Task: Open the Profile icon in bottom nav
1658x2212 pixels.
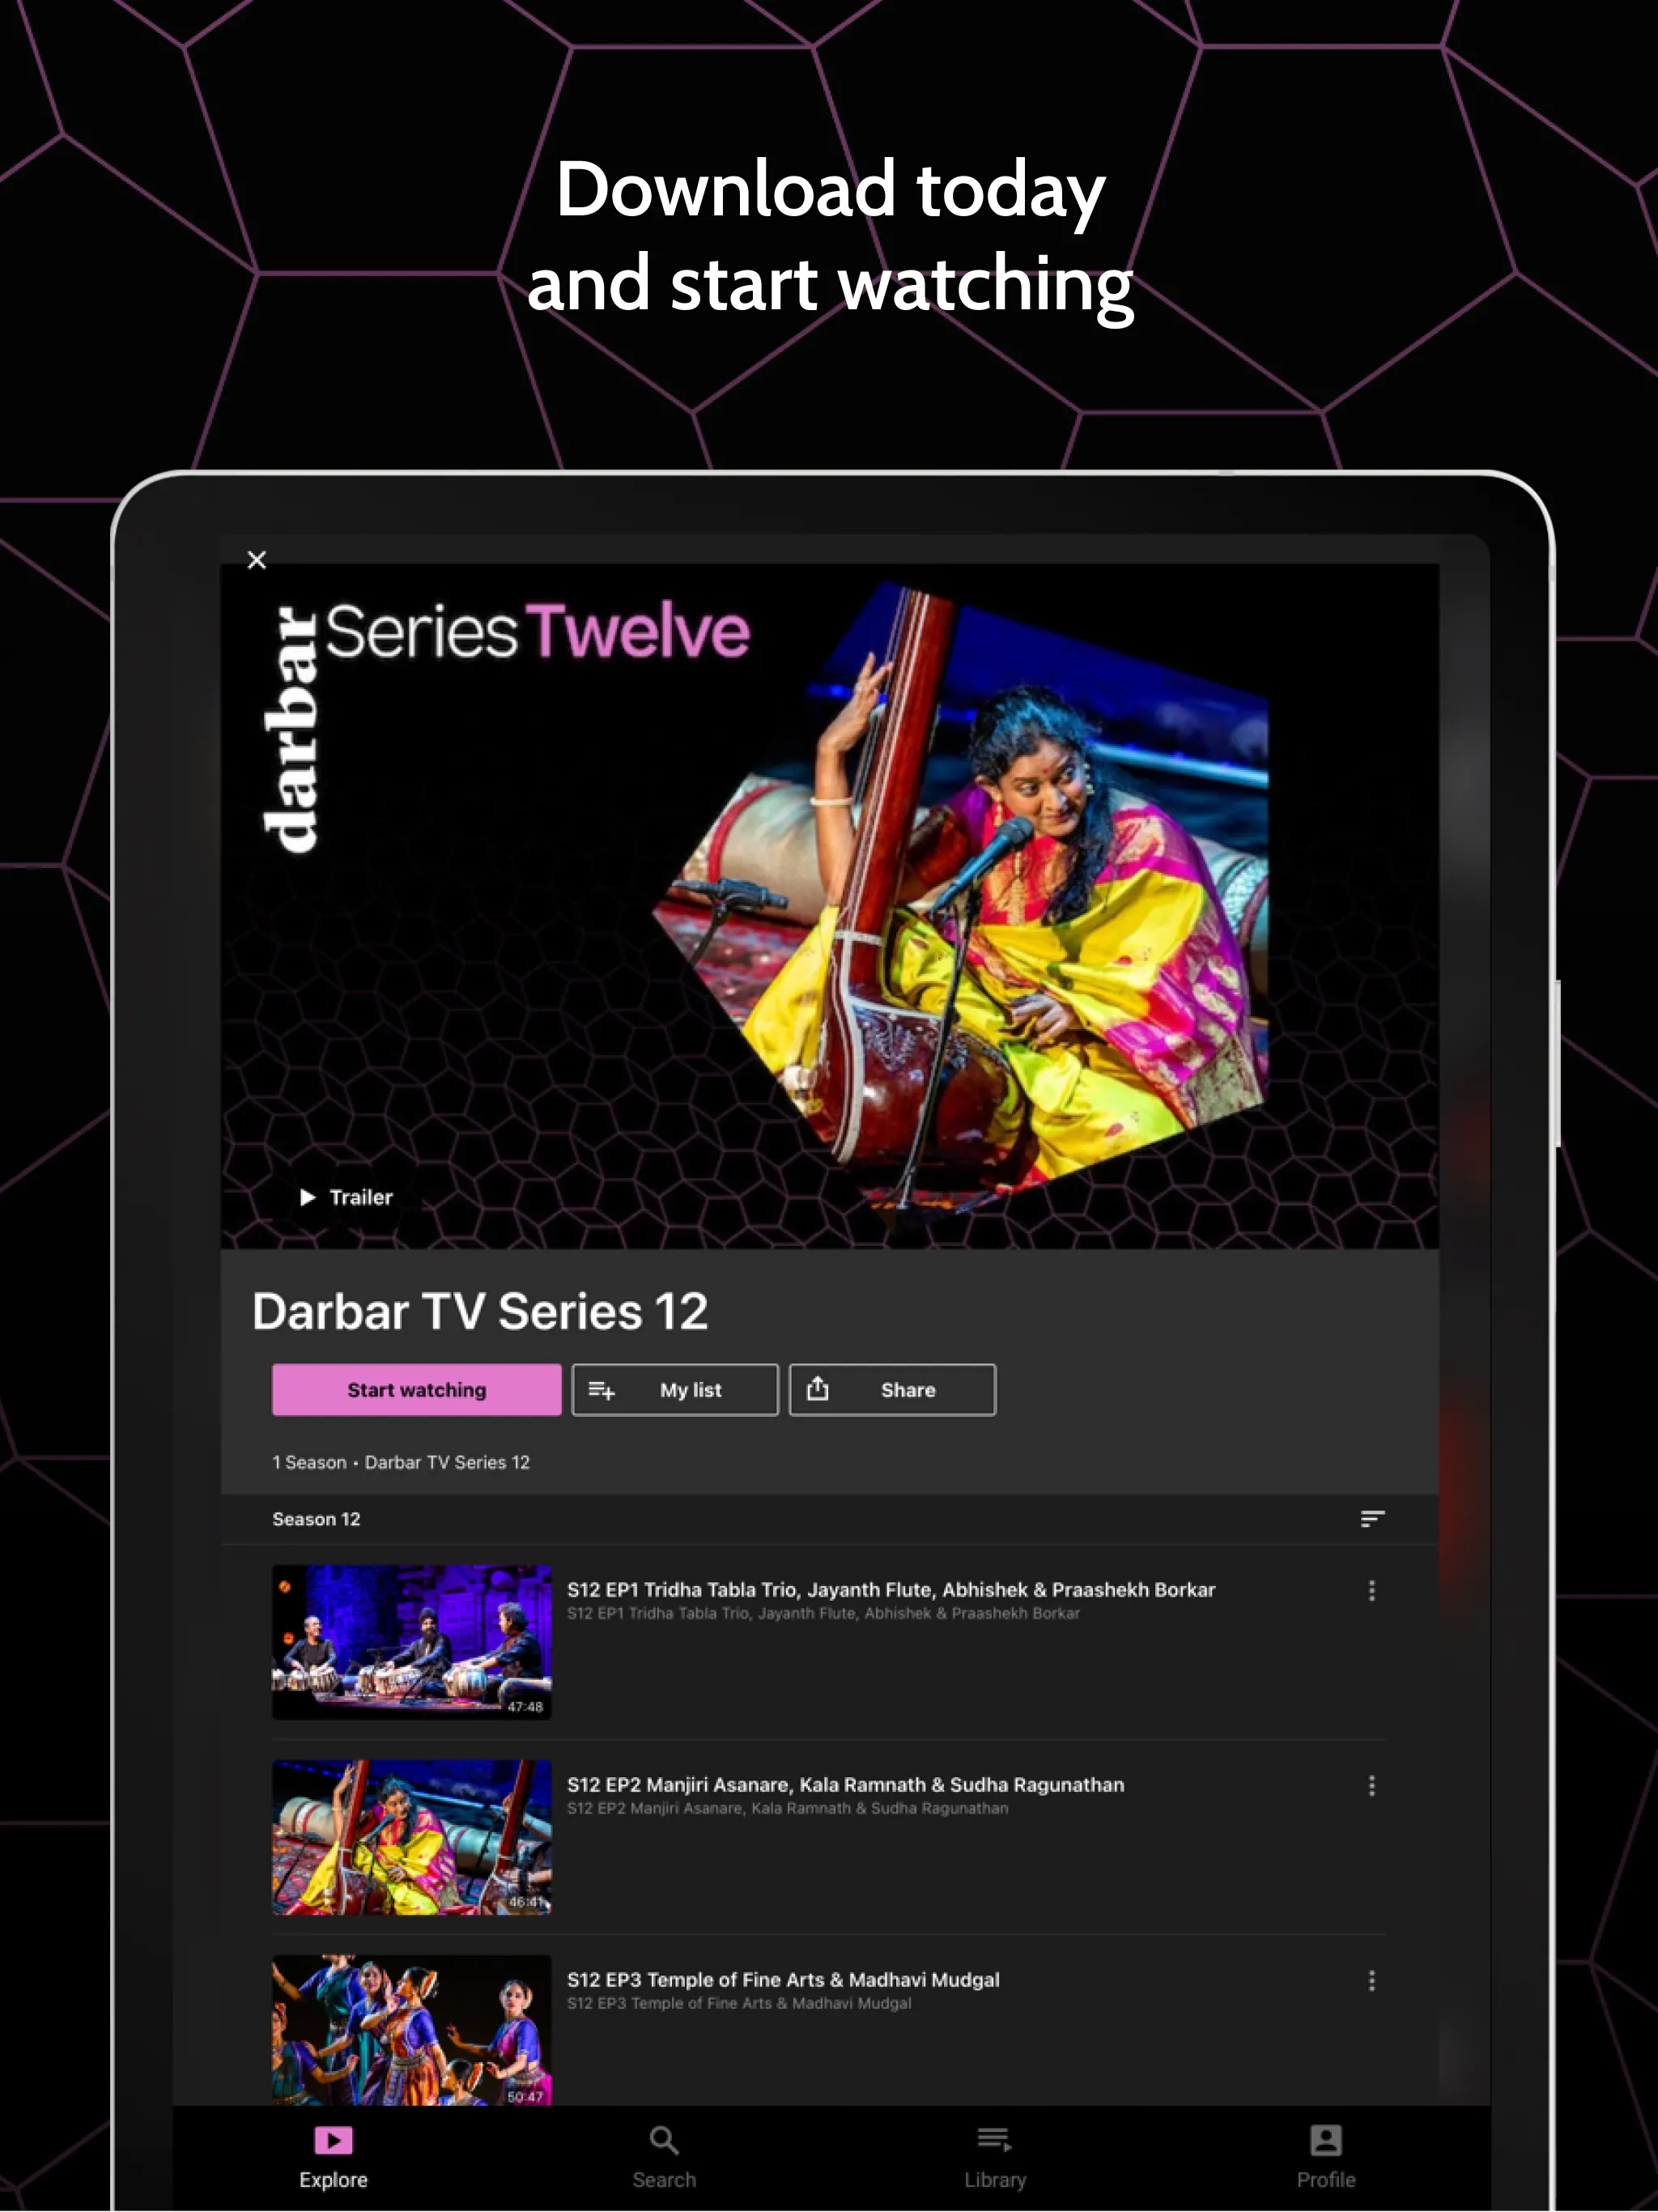Action: (x=1325, y=2147)
